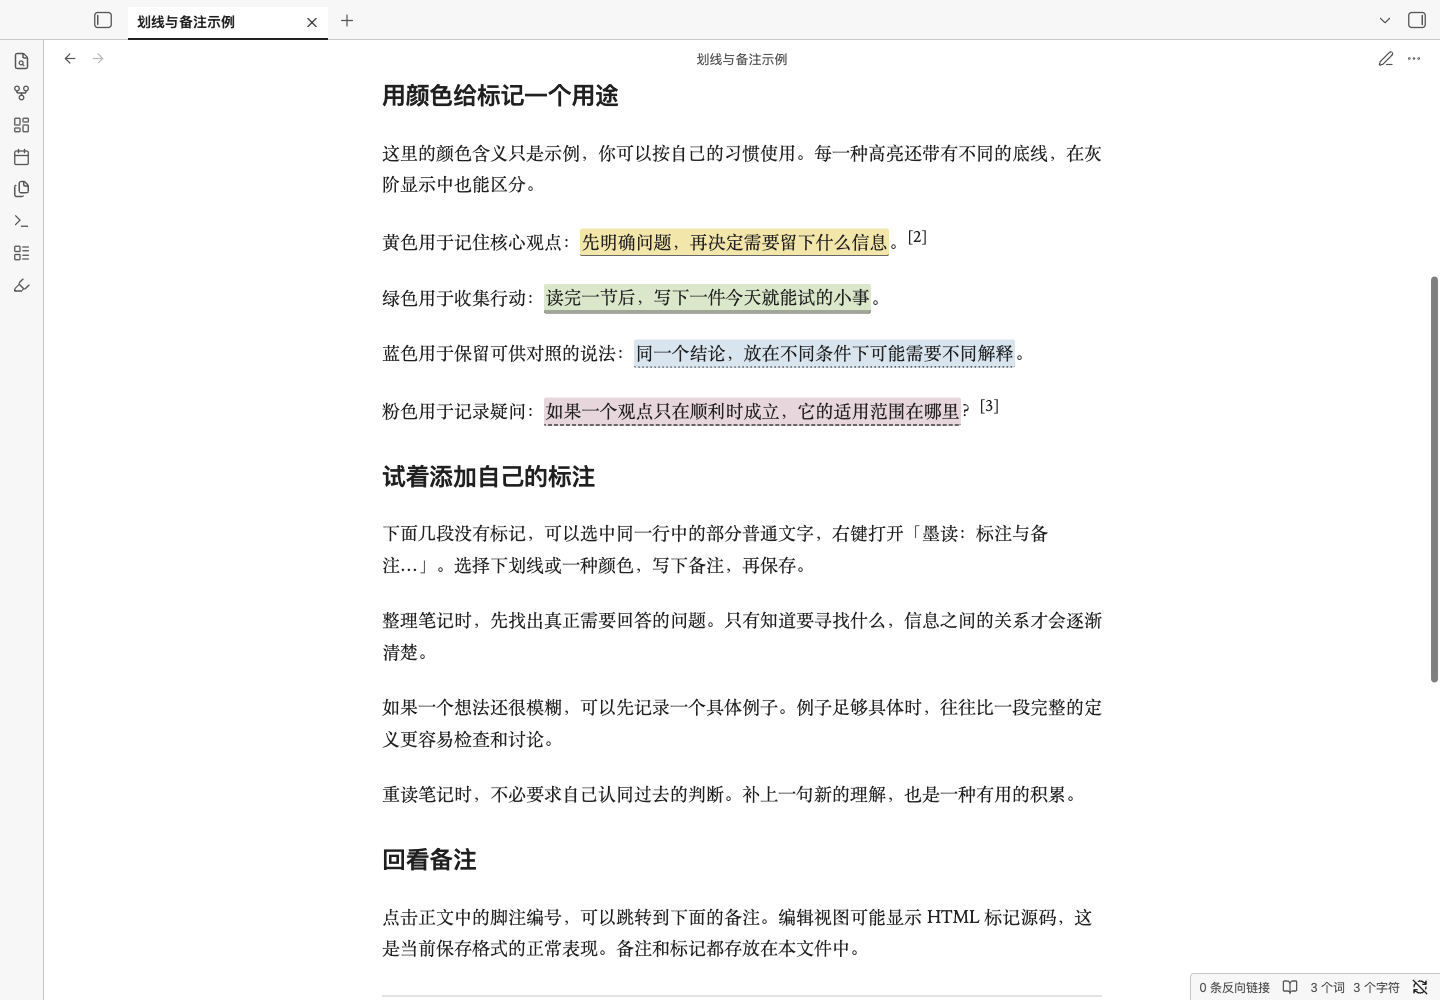
Task: Open more options three-dot menu
Action: [x=1414, y=59]
